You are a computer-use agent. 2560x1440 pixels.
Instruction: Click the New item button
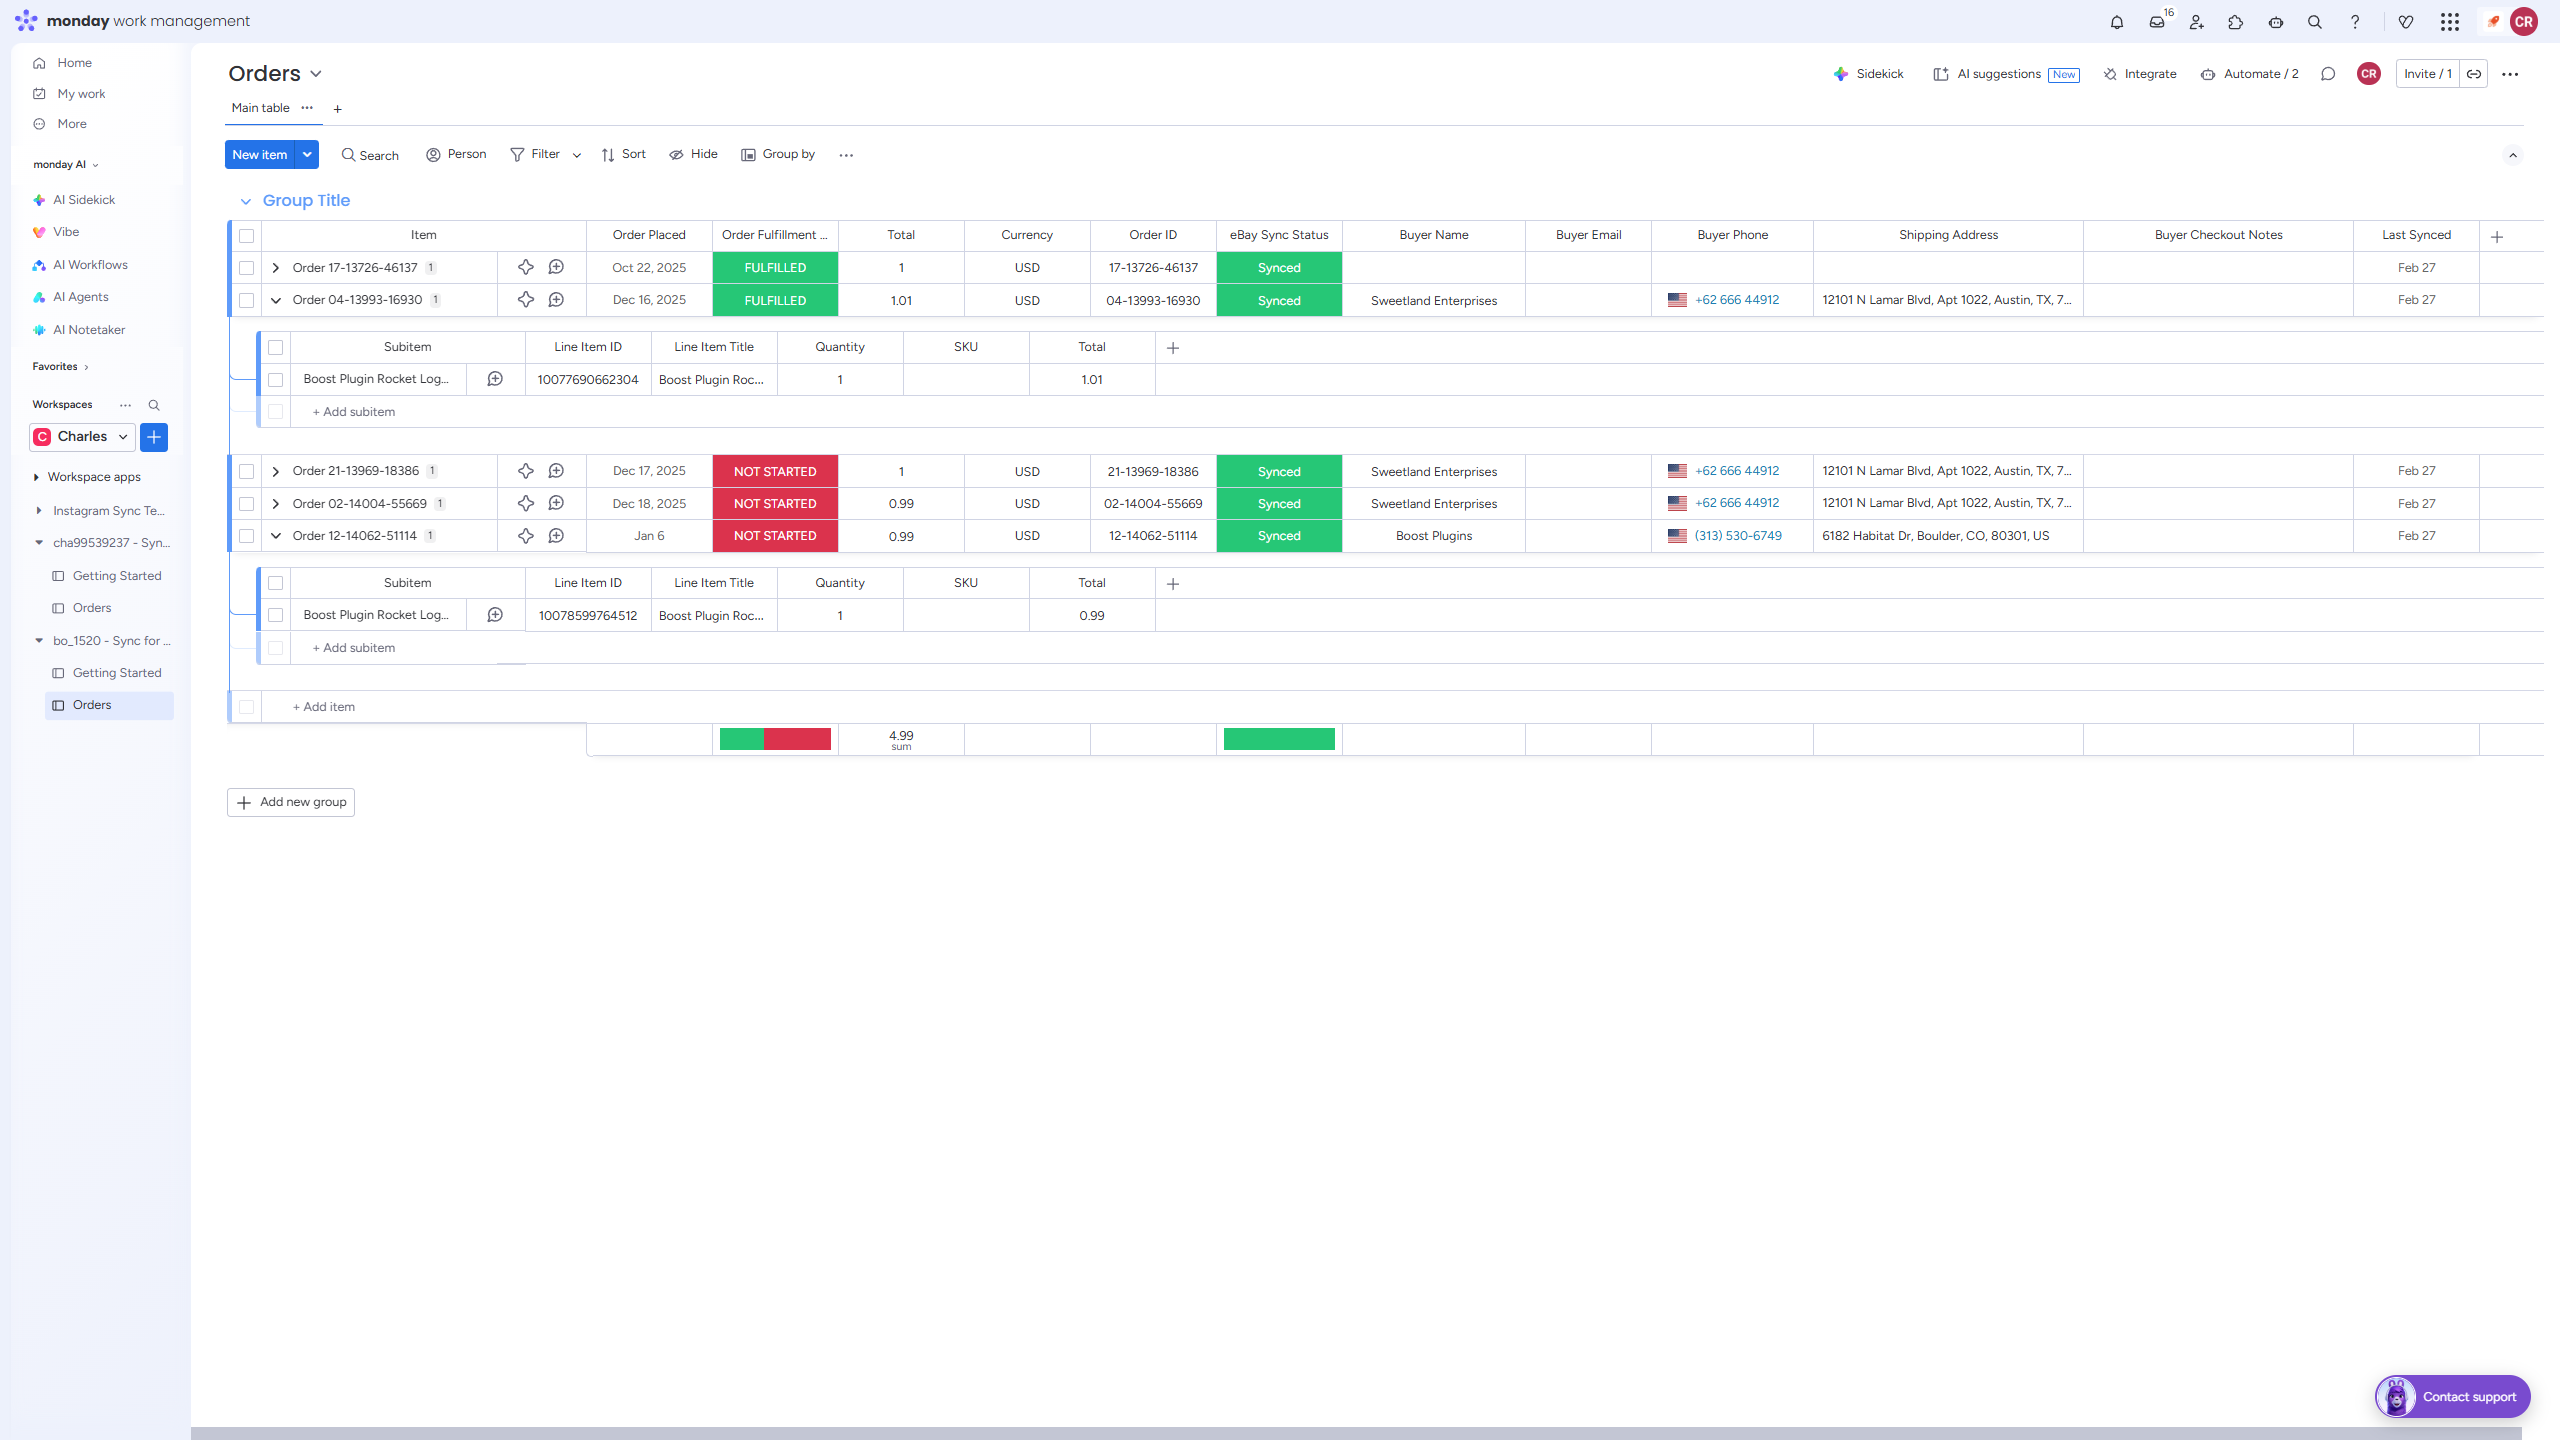tap(259, 154)
